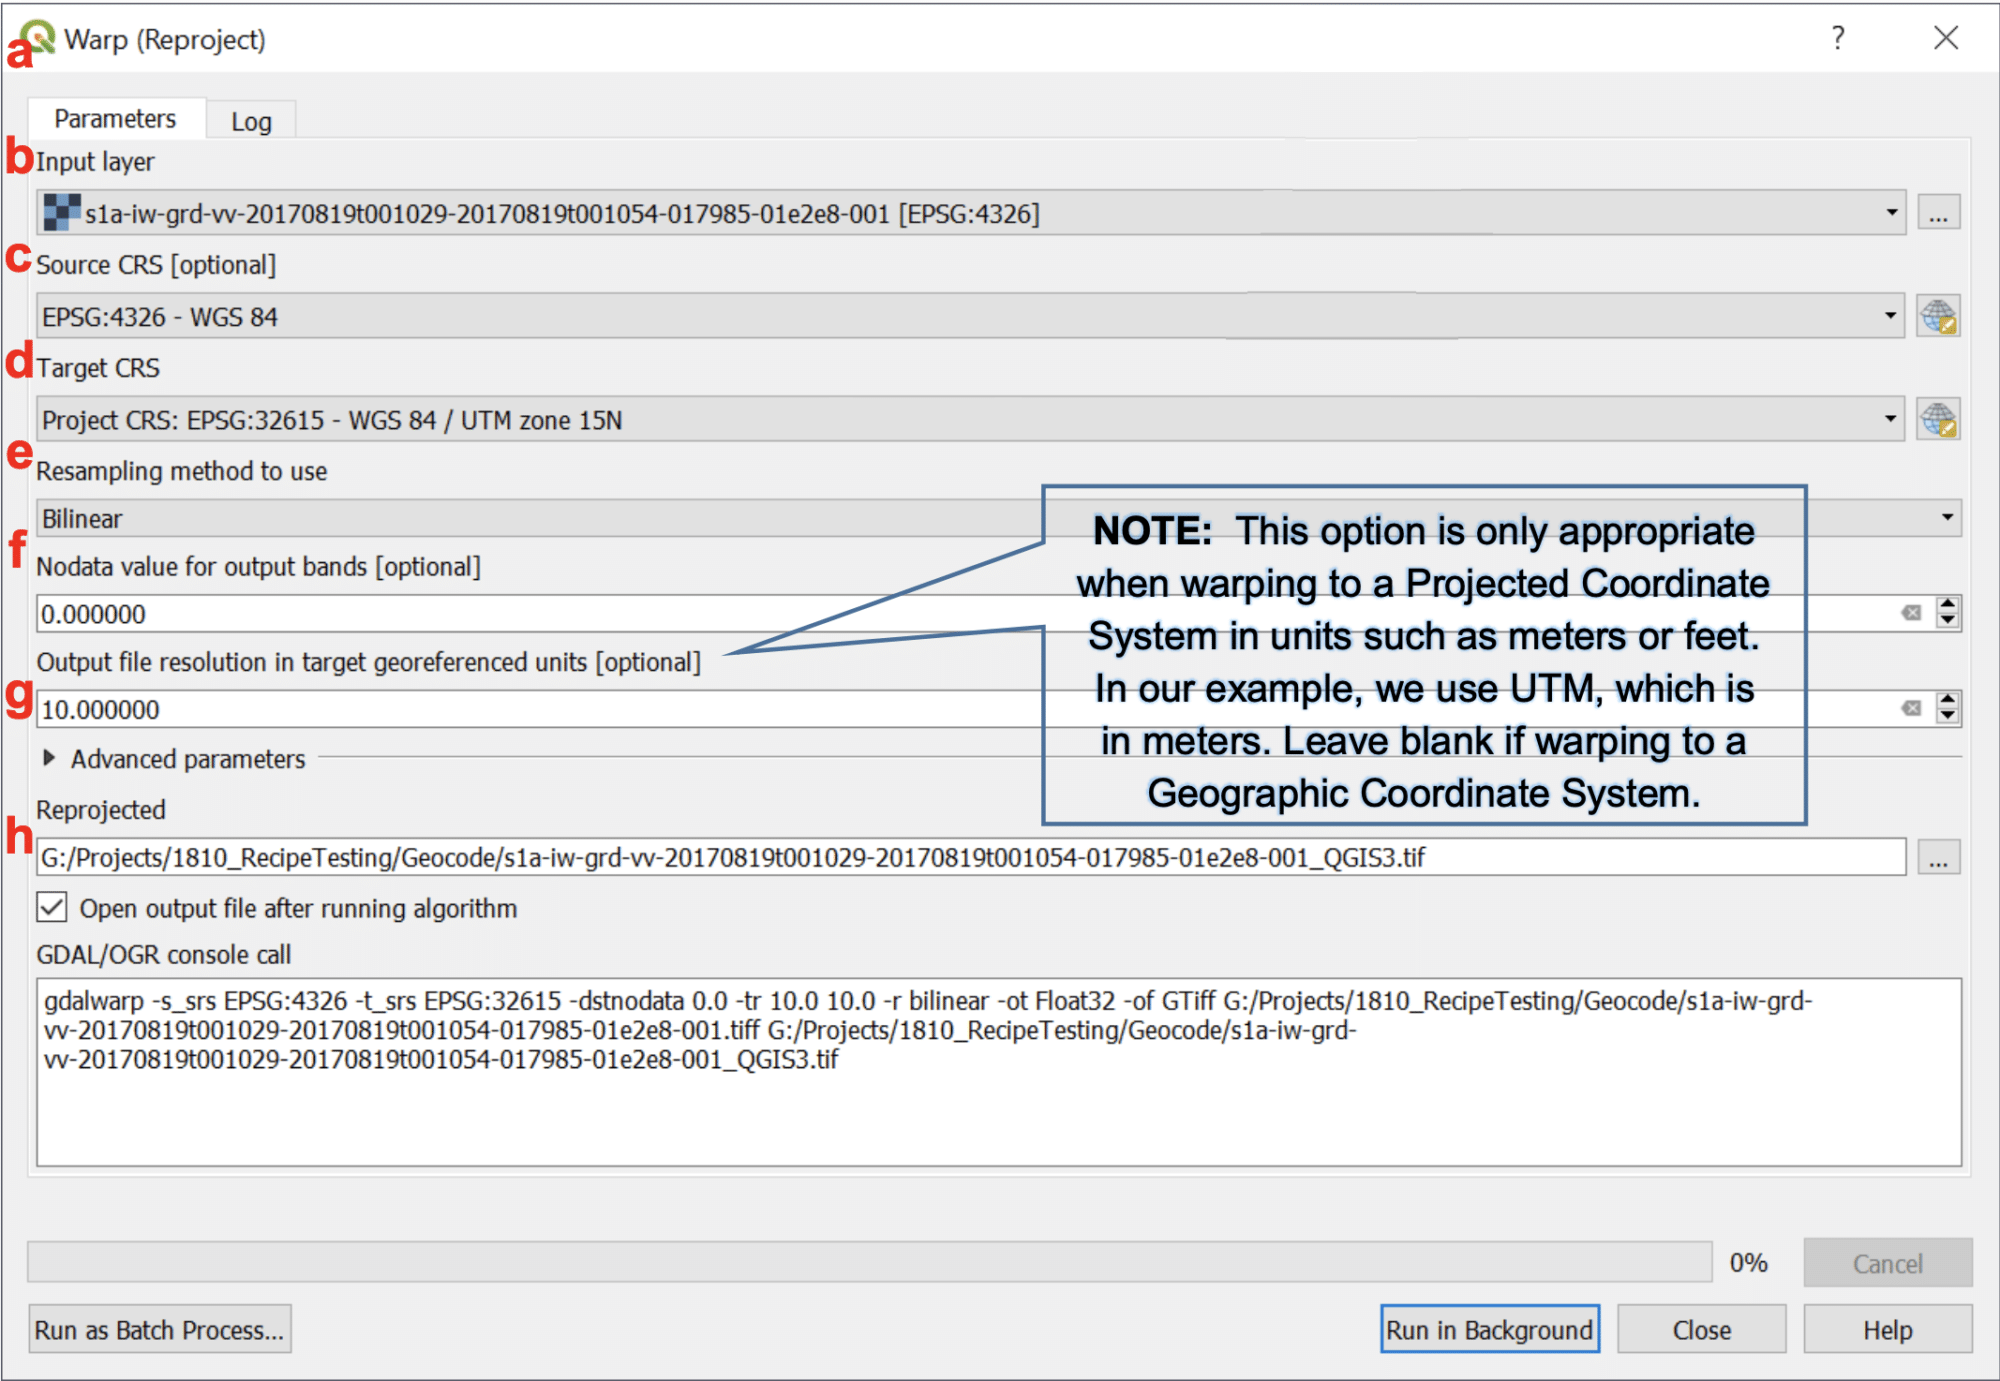Click Run as Batch Process button
2000x1381 pixels.
click(160, 1330)
